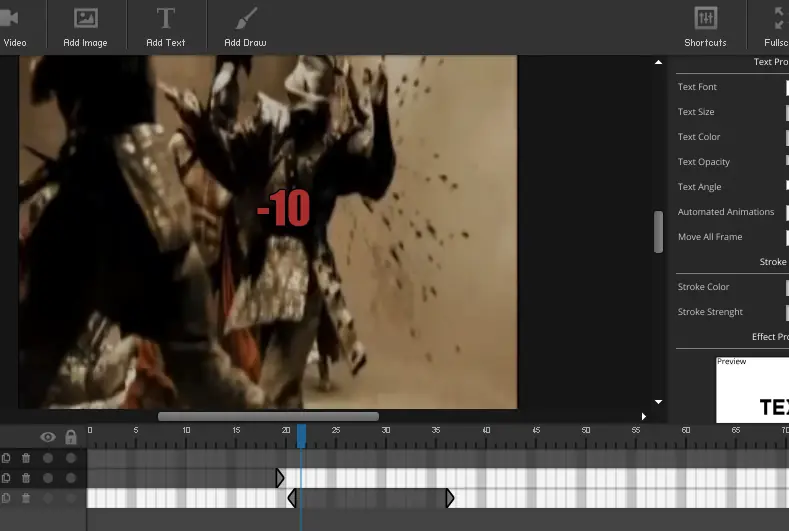
Task: Toggle visibility for all layers via eye icon
Action: pos(48,437)
